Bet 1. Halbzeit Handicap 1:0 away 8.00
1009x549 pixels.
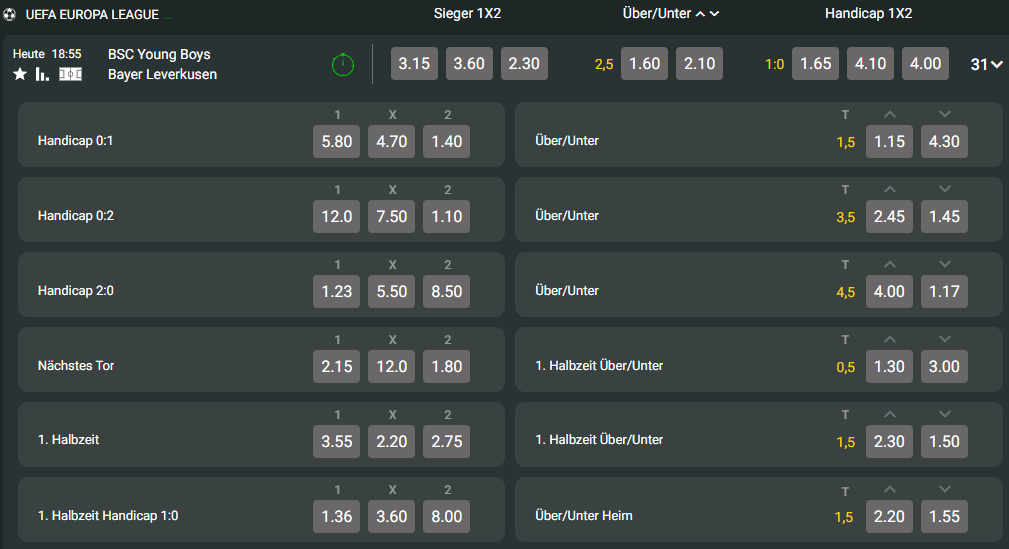pos(447,516)
